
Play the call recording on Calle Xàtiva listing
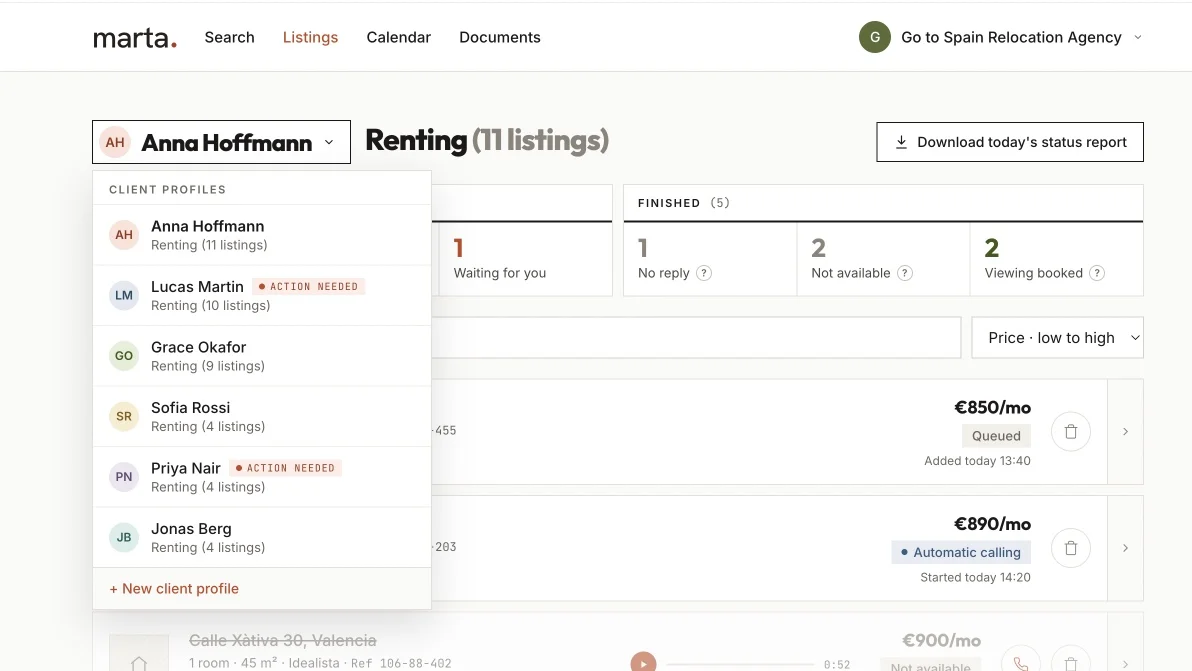[643, 663]
